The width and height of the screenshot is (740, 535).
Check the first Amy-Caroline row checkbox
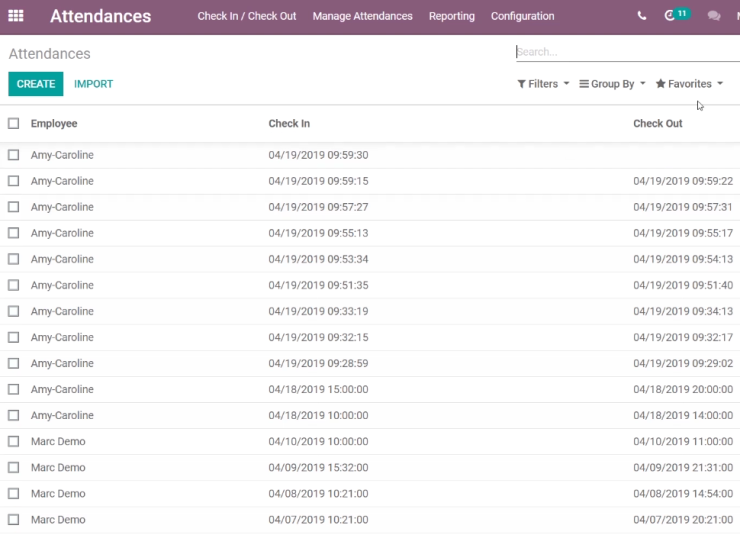pyautogui.click(x=13, y=155)
